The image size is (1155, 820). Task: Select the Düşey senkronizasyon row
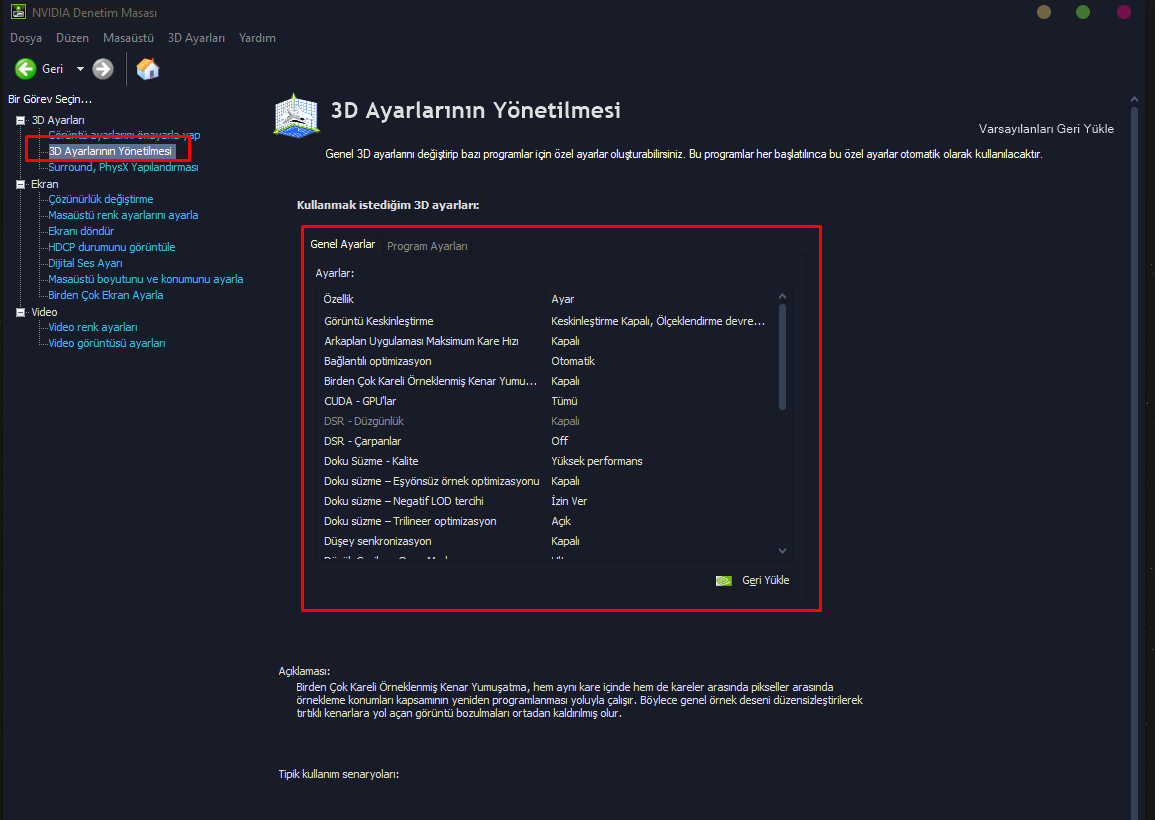547,541
